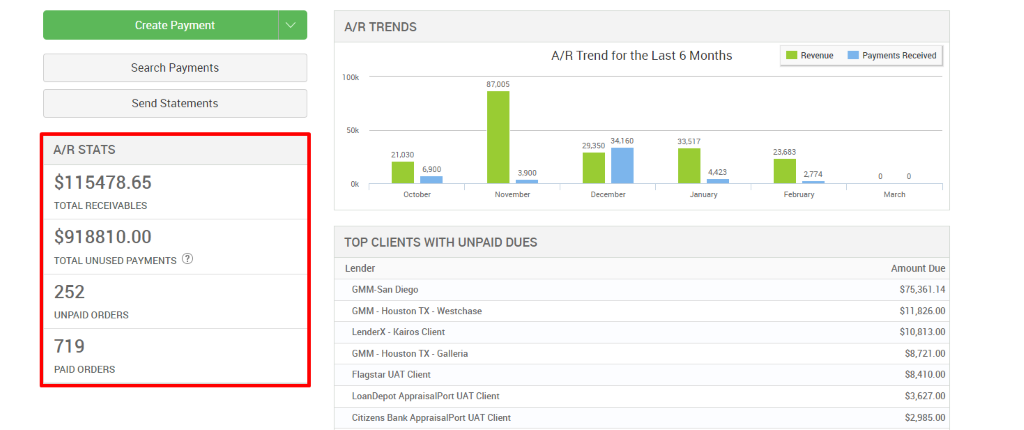
Task: Click the March label on chart axis
Action: pyautogui.click(x=894, y=195)
